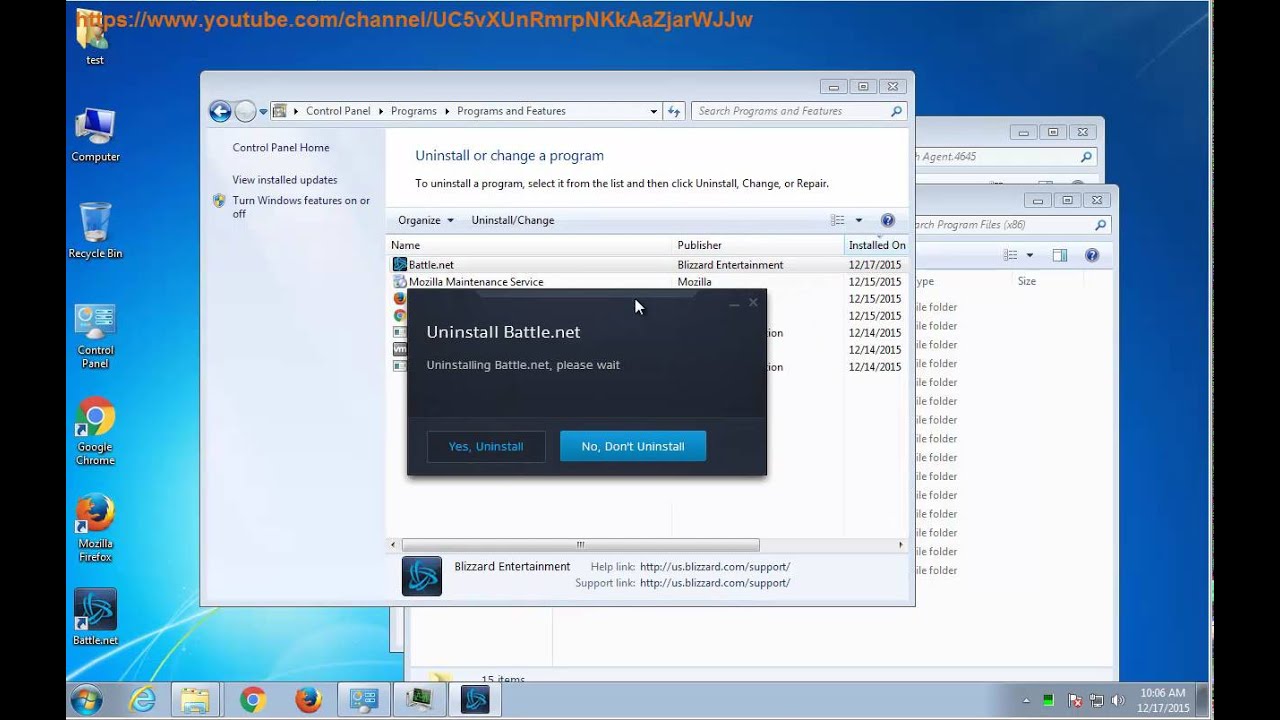The height and width of the screenshot is (720, 1280).
Task: Open recent pages dropdown beside forward arrow
Action: (x=263, y=112)
